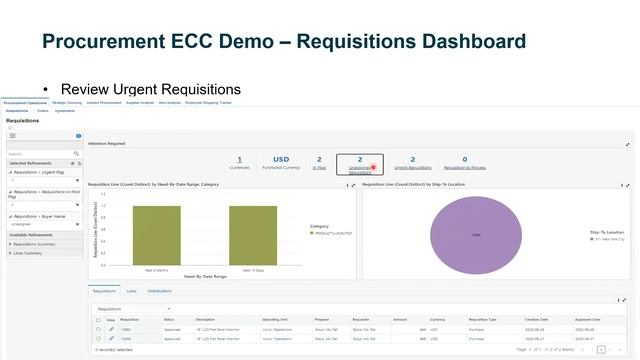Click the blue info icon in the sidebar
Image resolution: width=640 pixels, height=360 pixels.
tap(78, 136)
